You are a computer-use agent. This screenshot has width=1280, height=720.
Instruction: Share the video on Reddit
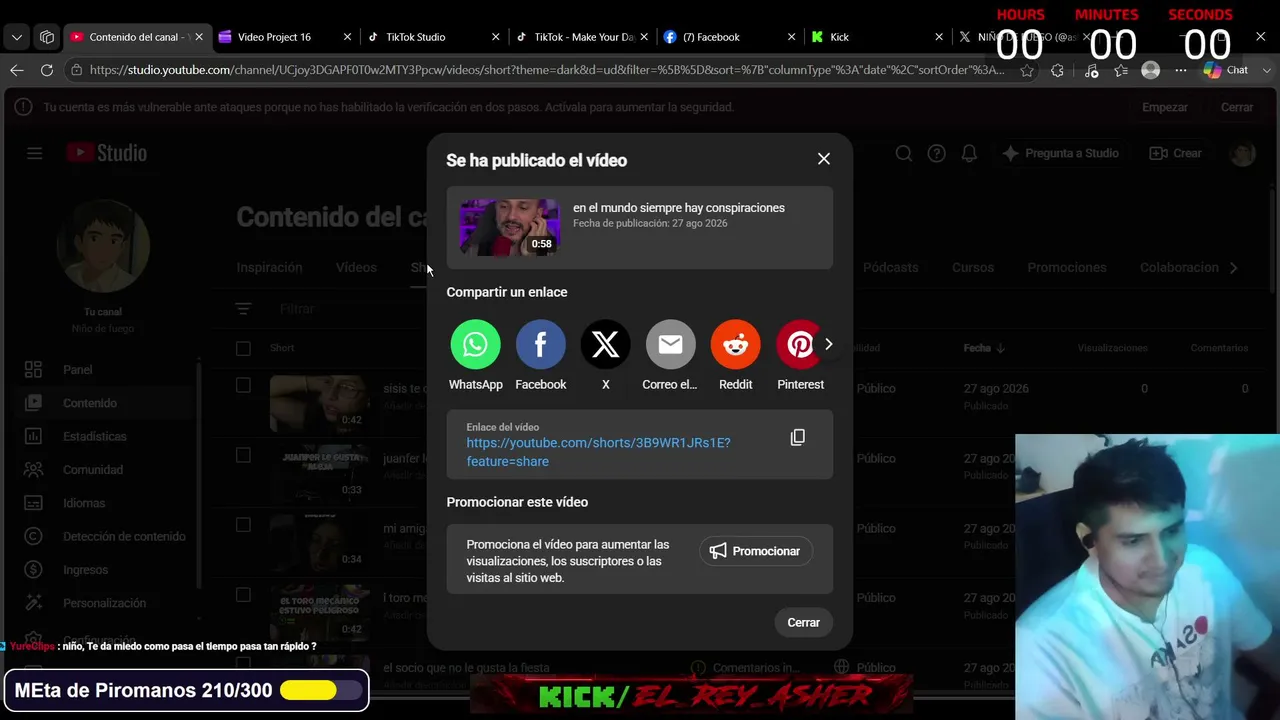(x=735, y=345)
